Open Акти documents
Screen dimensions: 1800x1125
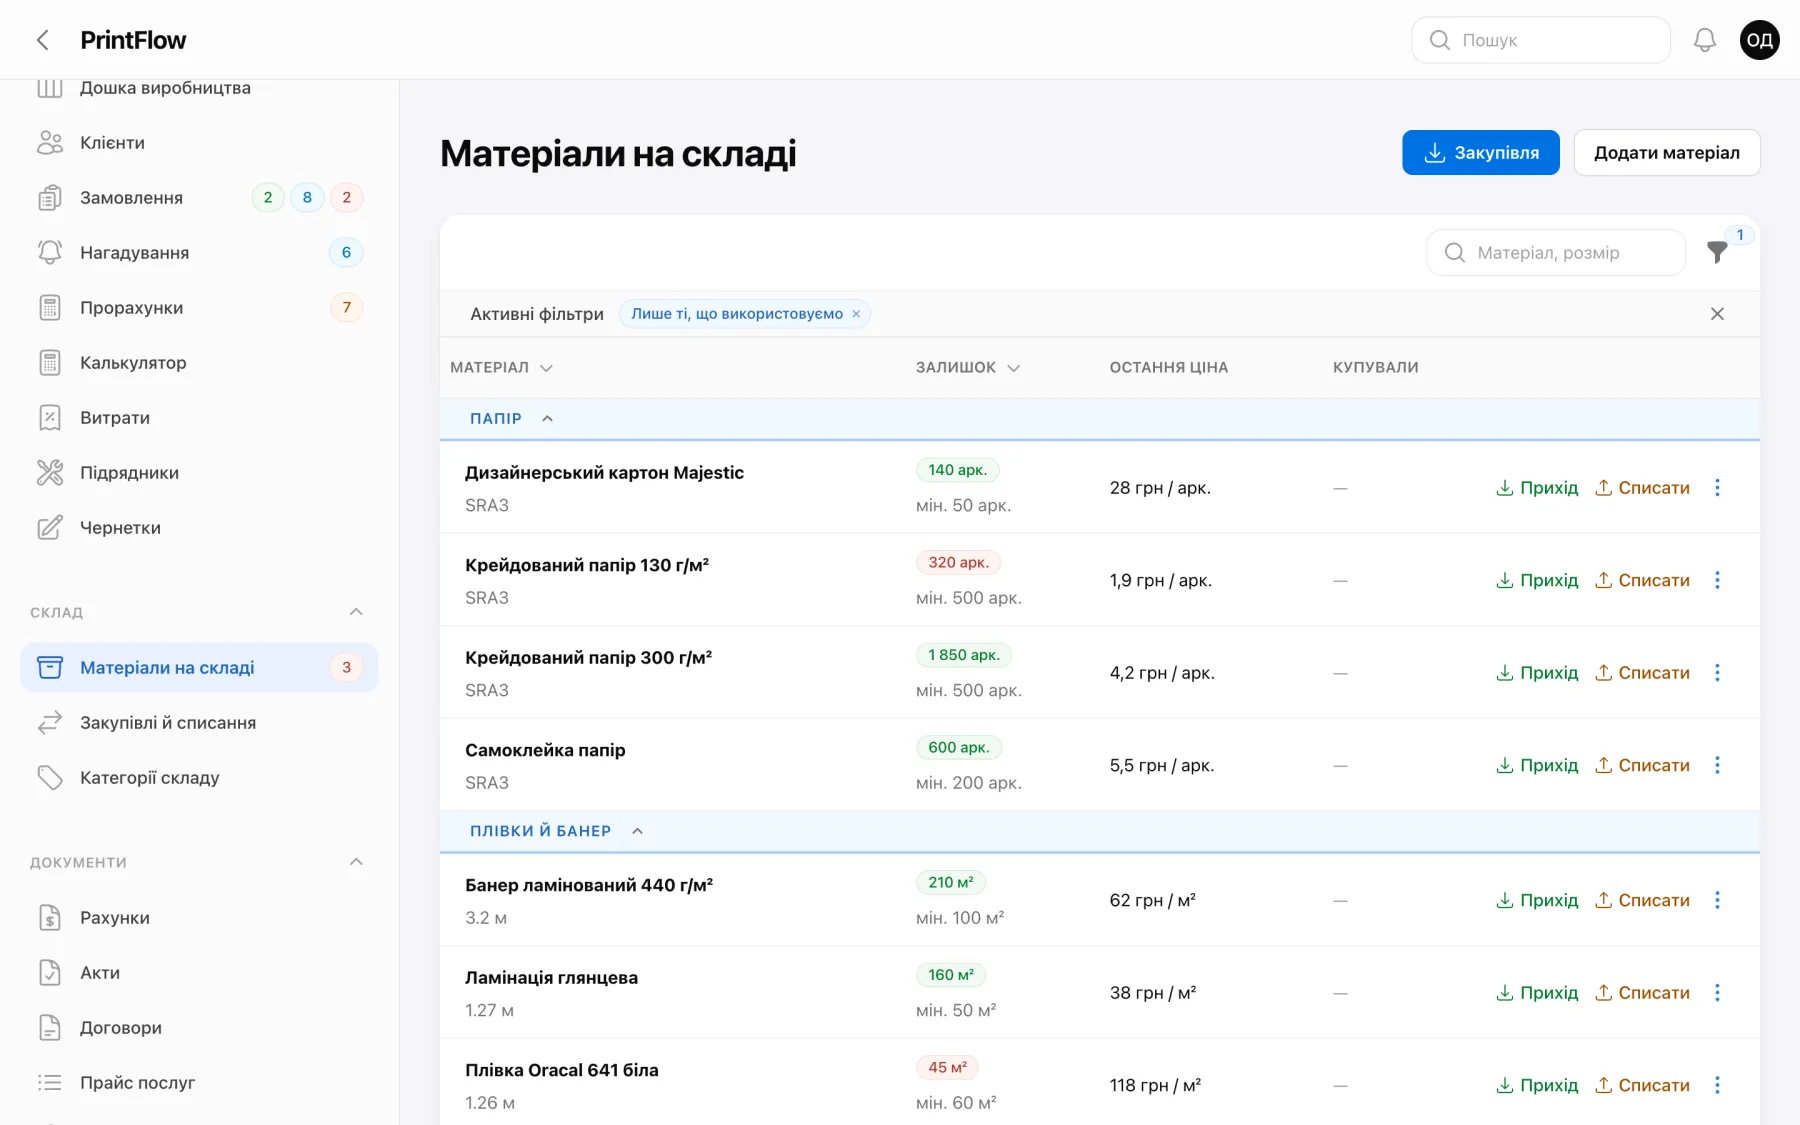pos(199,973)
